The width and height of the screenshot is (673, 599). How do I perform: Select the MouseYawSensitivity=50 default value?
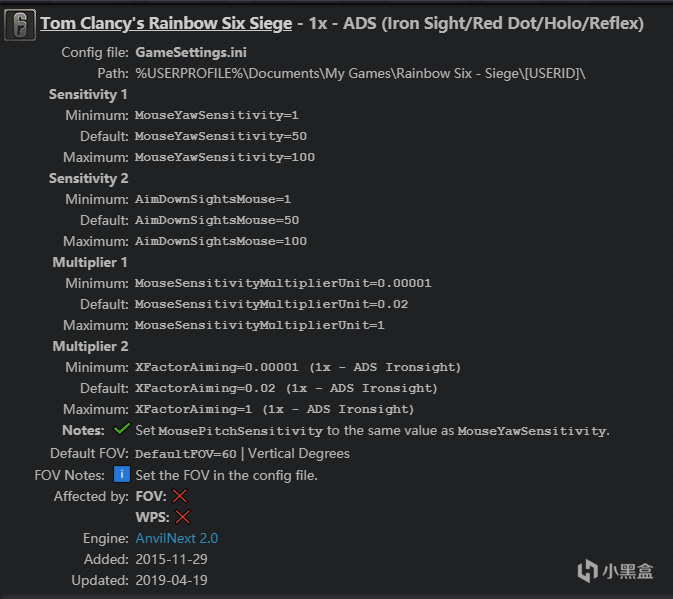(x=221, y=136)
